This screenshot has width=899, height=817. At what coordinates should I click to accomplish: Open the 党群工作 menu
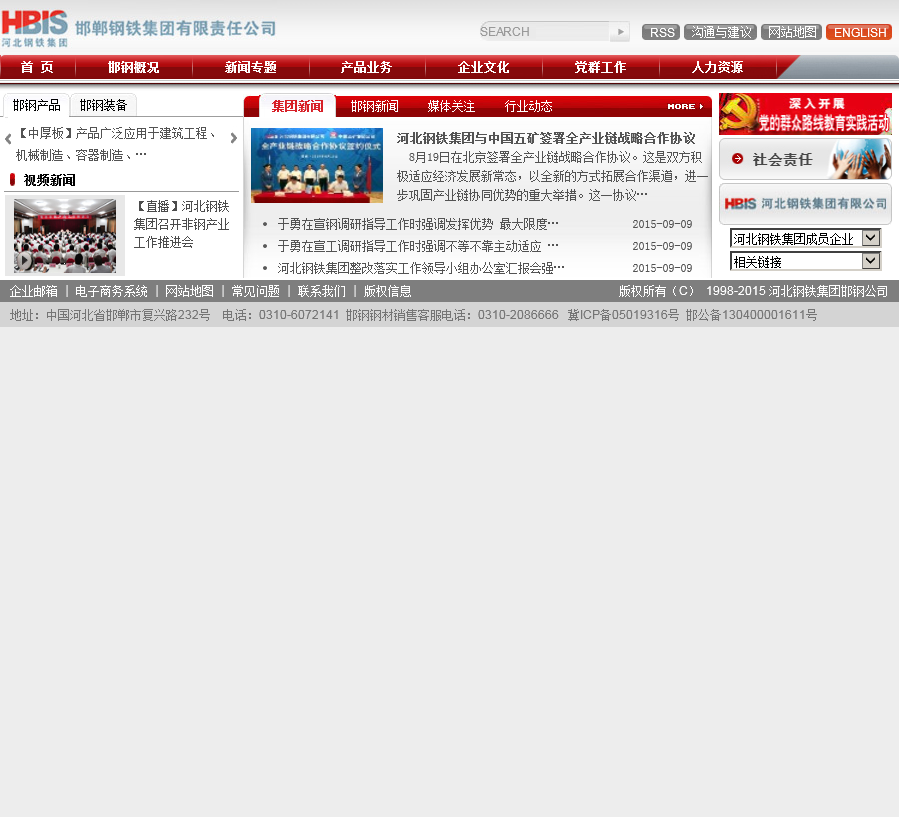(600, 67)
